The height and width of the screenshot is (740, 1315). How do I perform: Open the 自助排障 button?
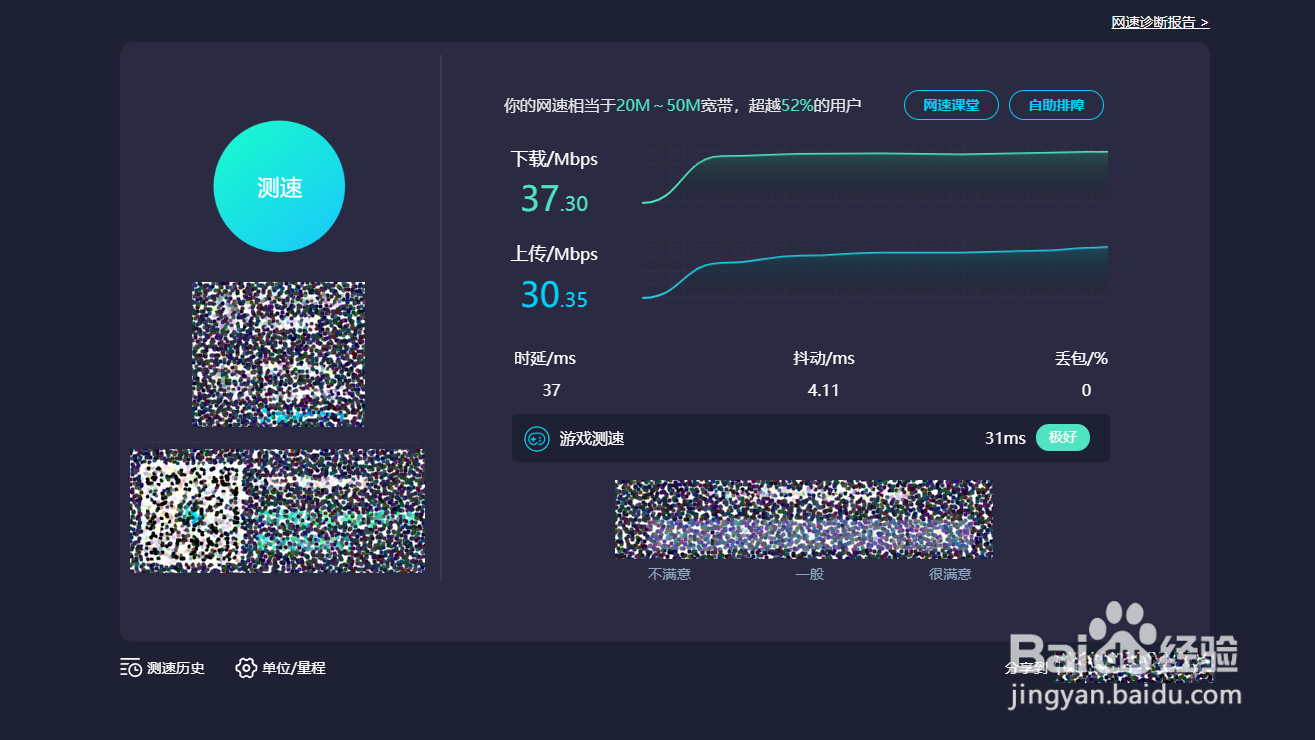click(x=1056, y=105)
